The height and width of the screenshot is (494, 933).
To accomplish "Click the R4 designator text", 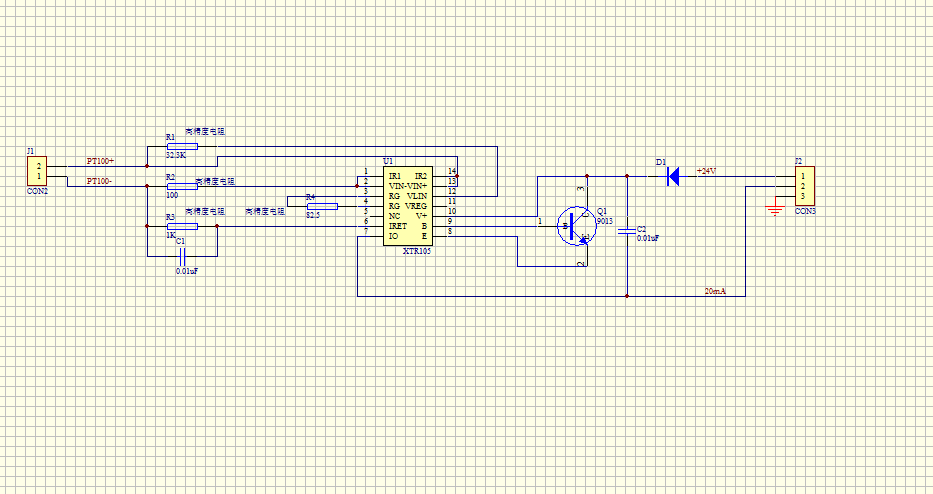I will click(310, 197).
